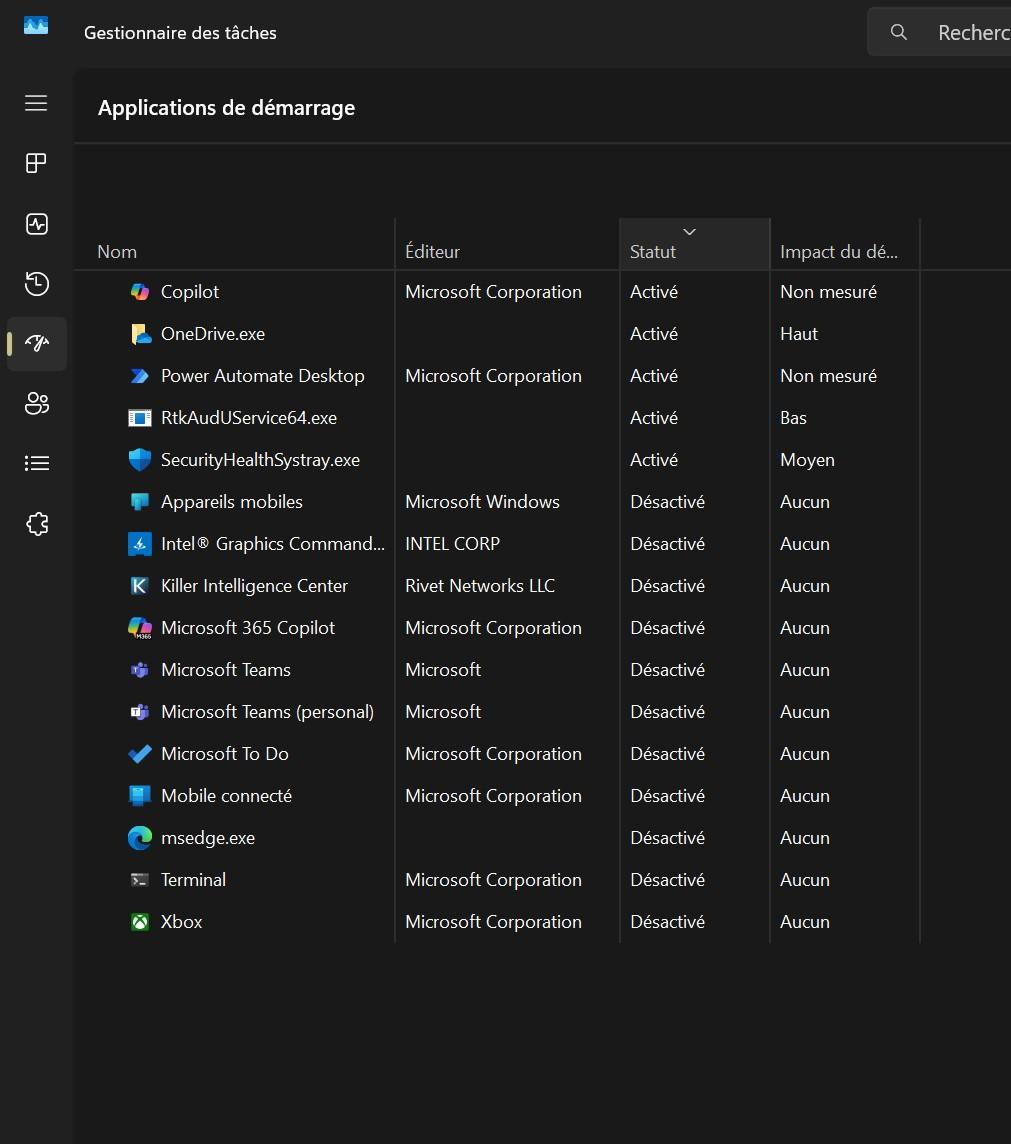This screenshot has height=1144, width=1011.
Task: Click the Killer Intelligence Center icon
Action: (139, 586)
